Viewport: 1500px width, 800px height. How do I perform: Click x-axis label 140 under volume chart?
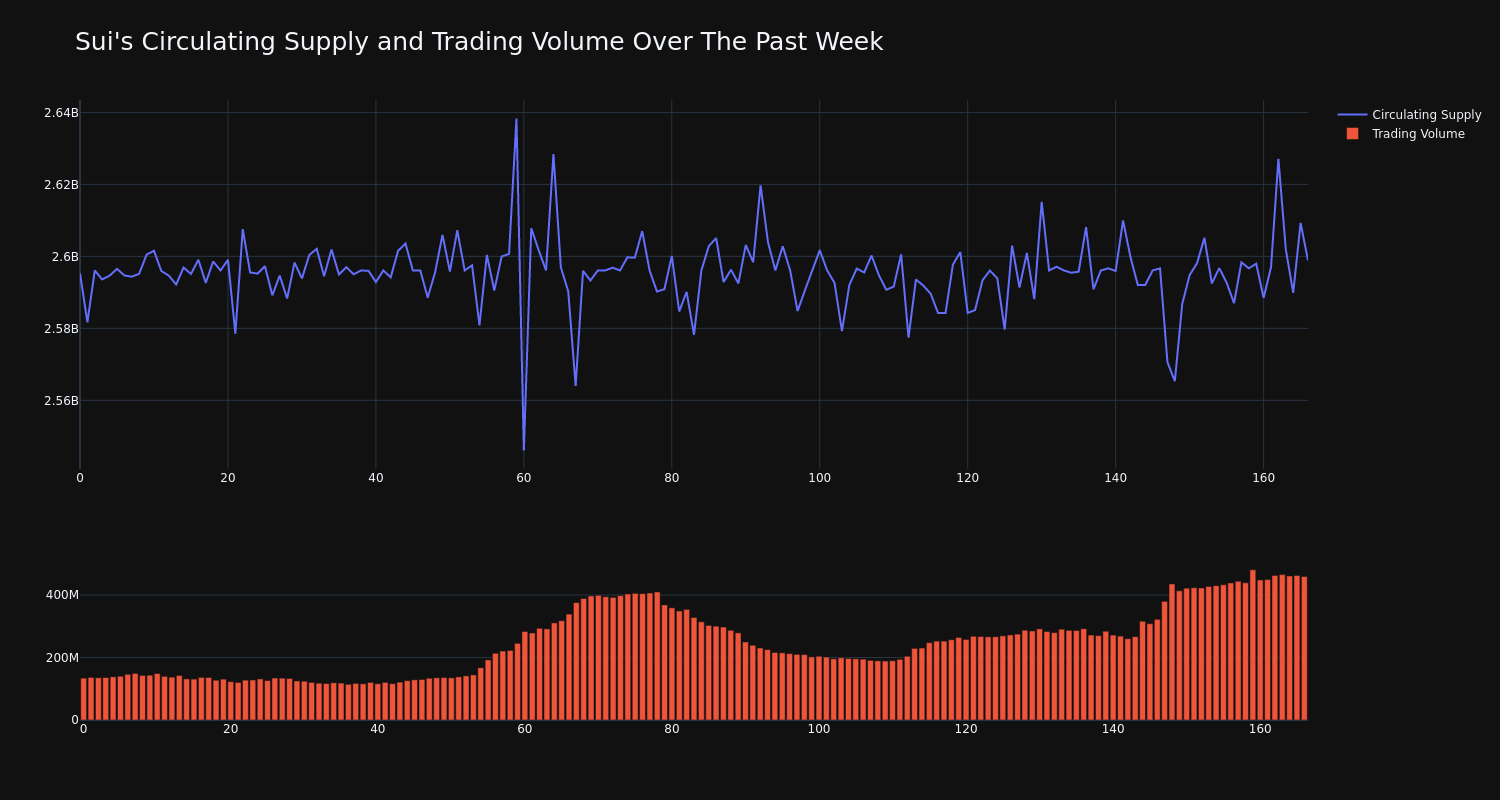coord(1113,729)
